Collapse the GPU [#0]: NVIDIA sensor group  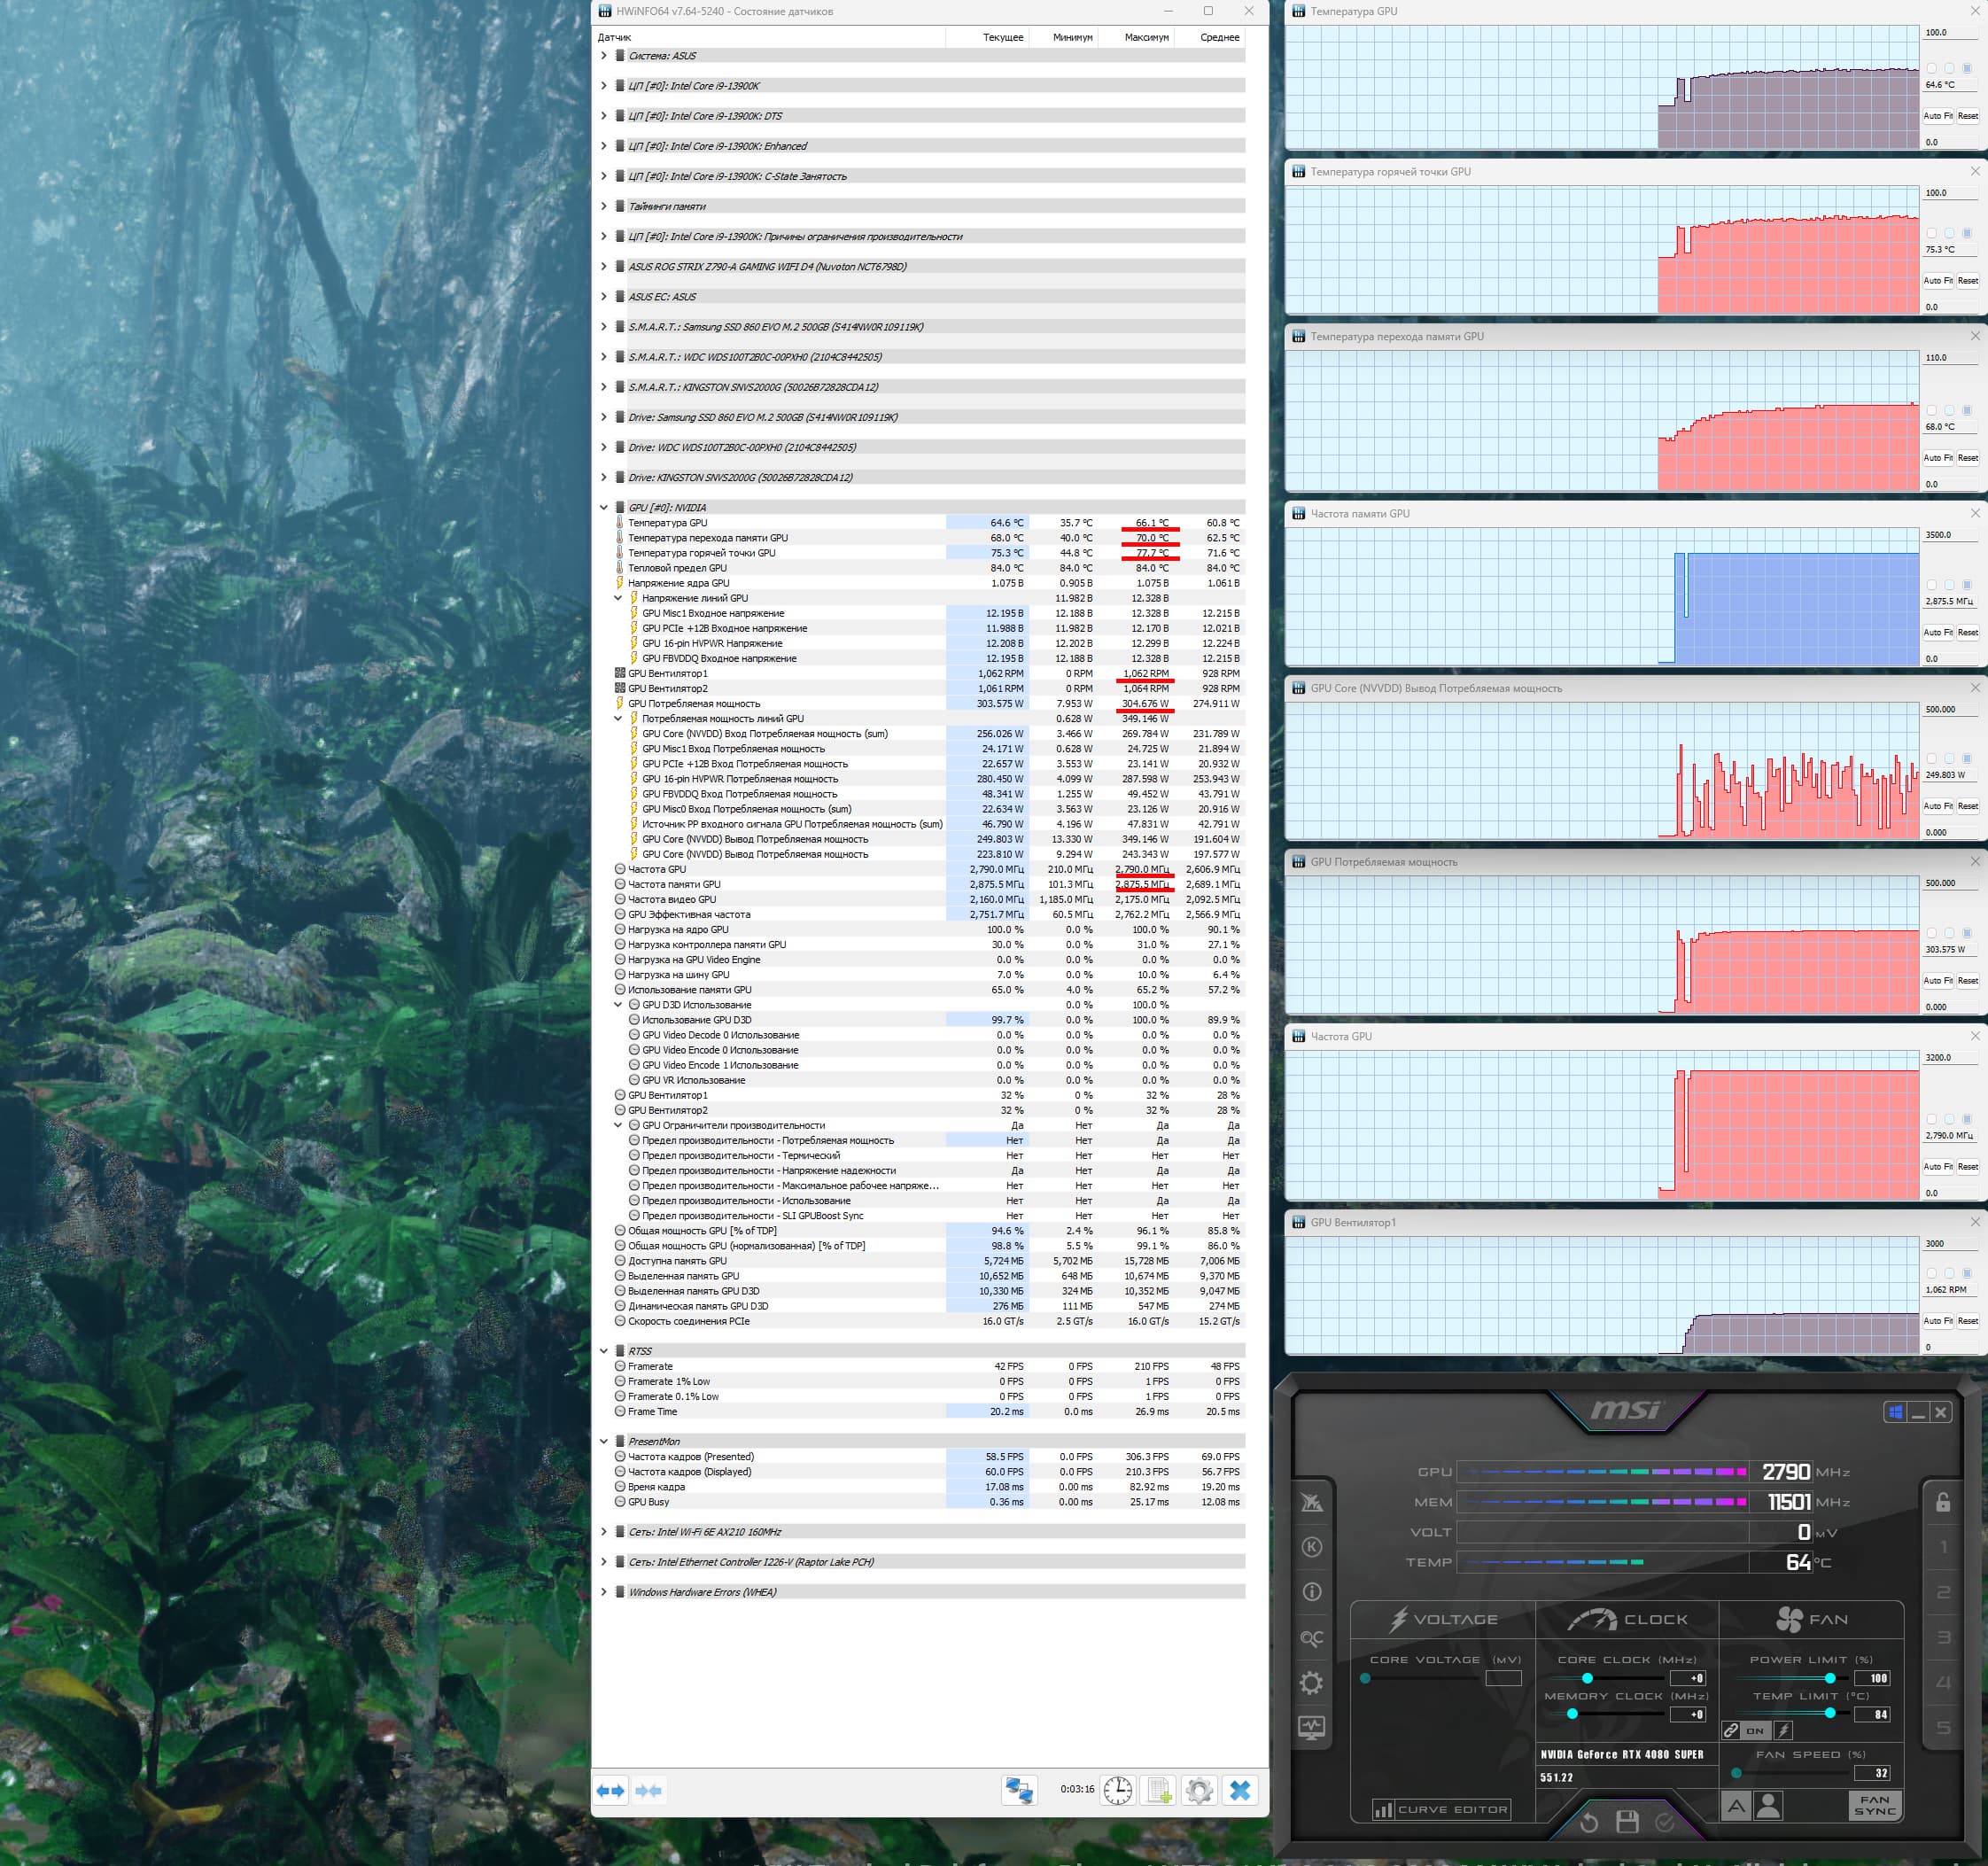(x=603, y=507)
